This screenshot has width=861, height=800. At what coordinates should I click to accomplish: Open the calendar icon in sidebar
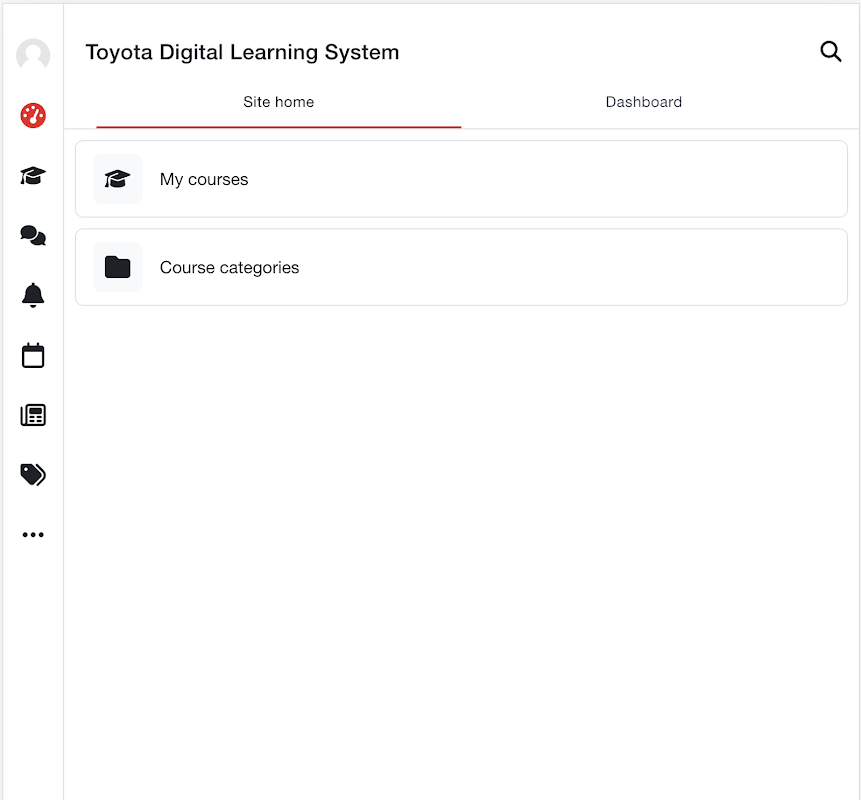(33, 355)
